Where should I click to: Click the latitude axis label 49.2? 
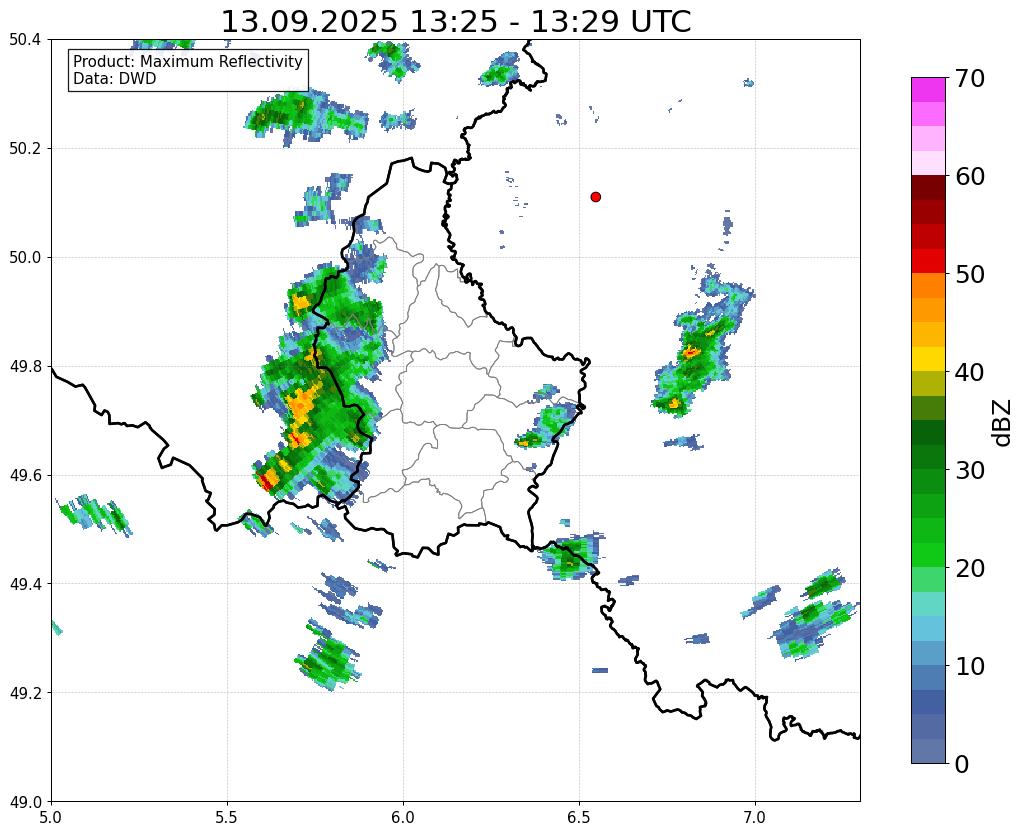point(25,693)
